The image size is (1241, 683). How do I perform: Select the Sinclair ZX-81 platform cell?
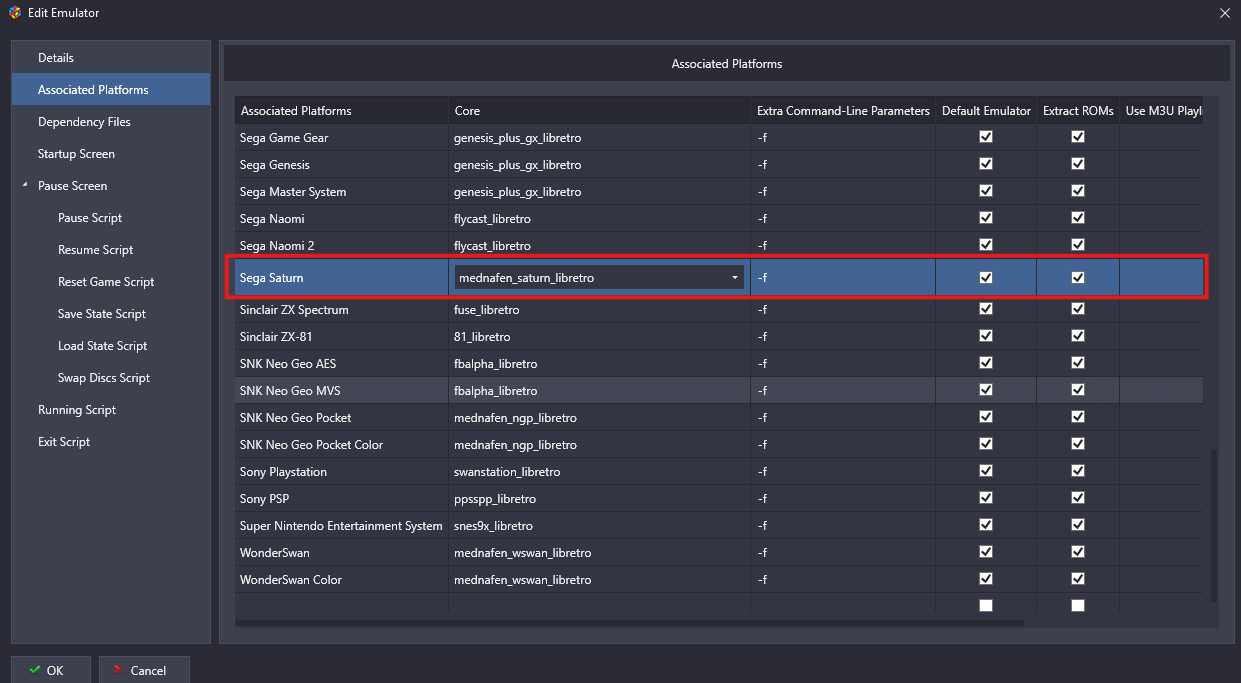pos(342,337)
